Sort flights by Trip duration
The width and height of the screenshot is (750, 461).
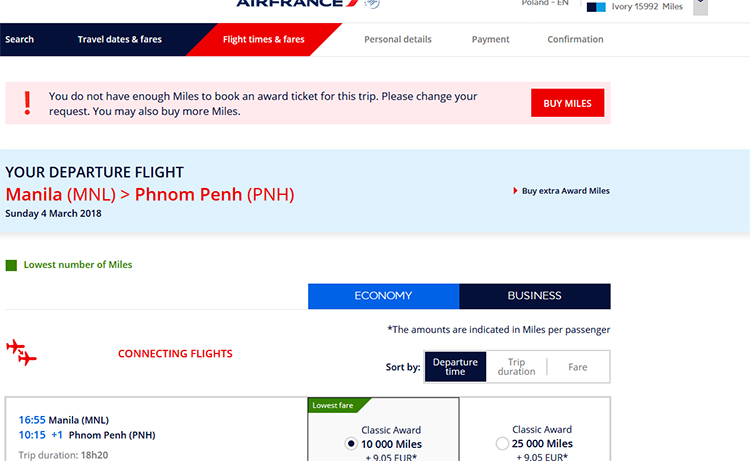coord(517,367)
